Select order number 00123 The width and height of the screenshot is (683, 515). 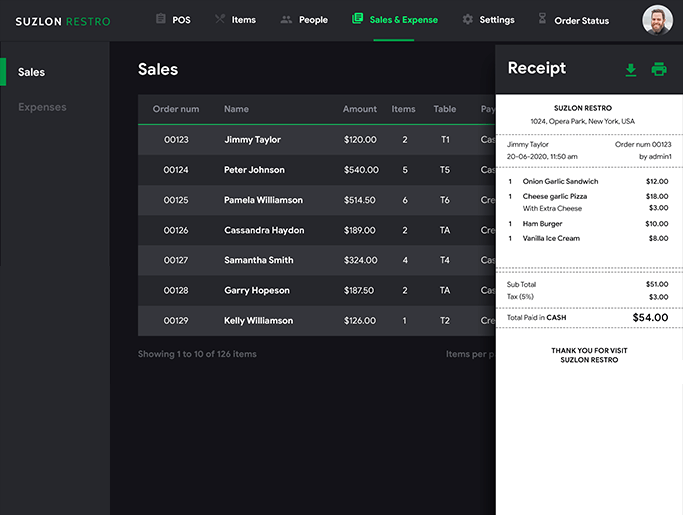(x=176, y=139)
